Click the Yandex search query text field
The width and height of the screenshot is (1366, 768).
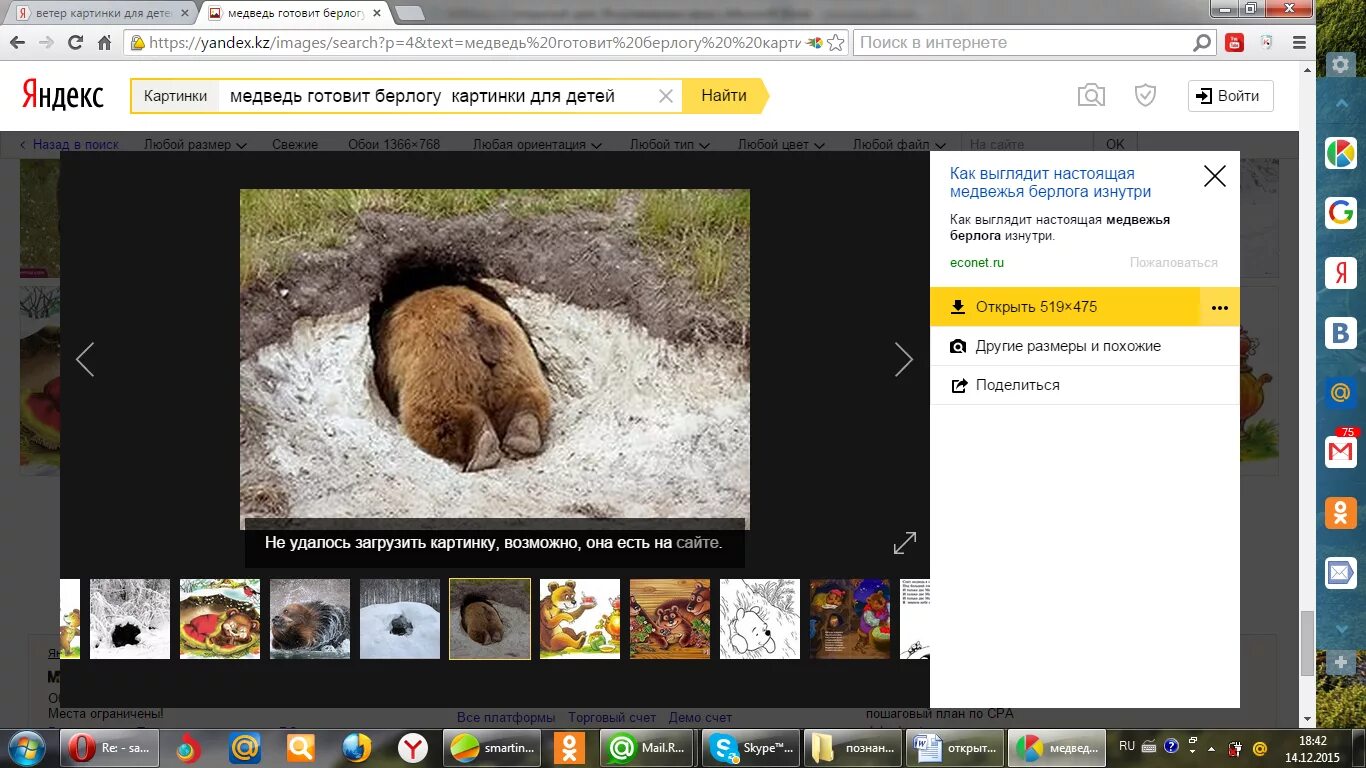pos(435,96)
